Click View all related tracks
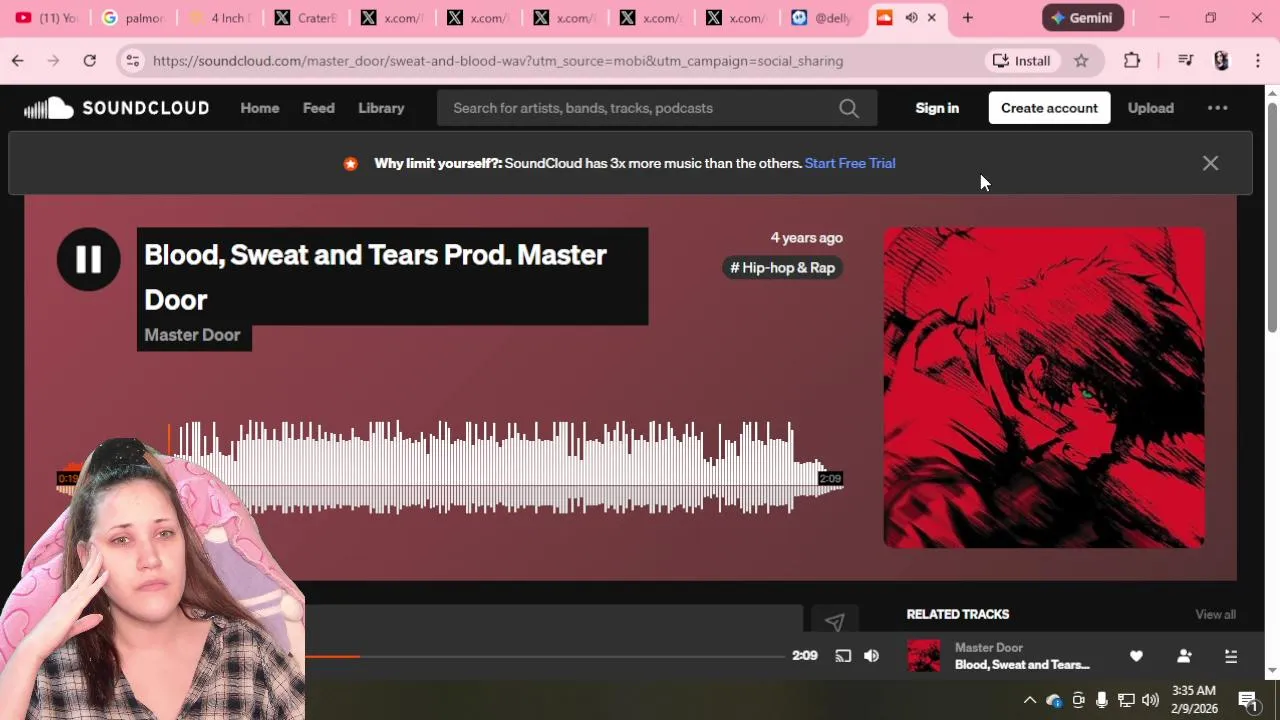 coord(1215,614)
